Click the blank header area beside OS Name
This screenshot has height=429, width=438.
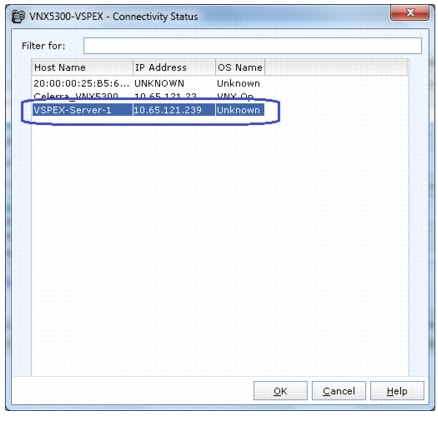click(x=336, y=67)
